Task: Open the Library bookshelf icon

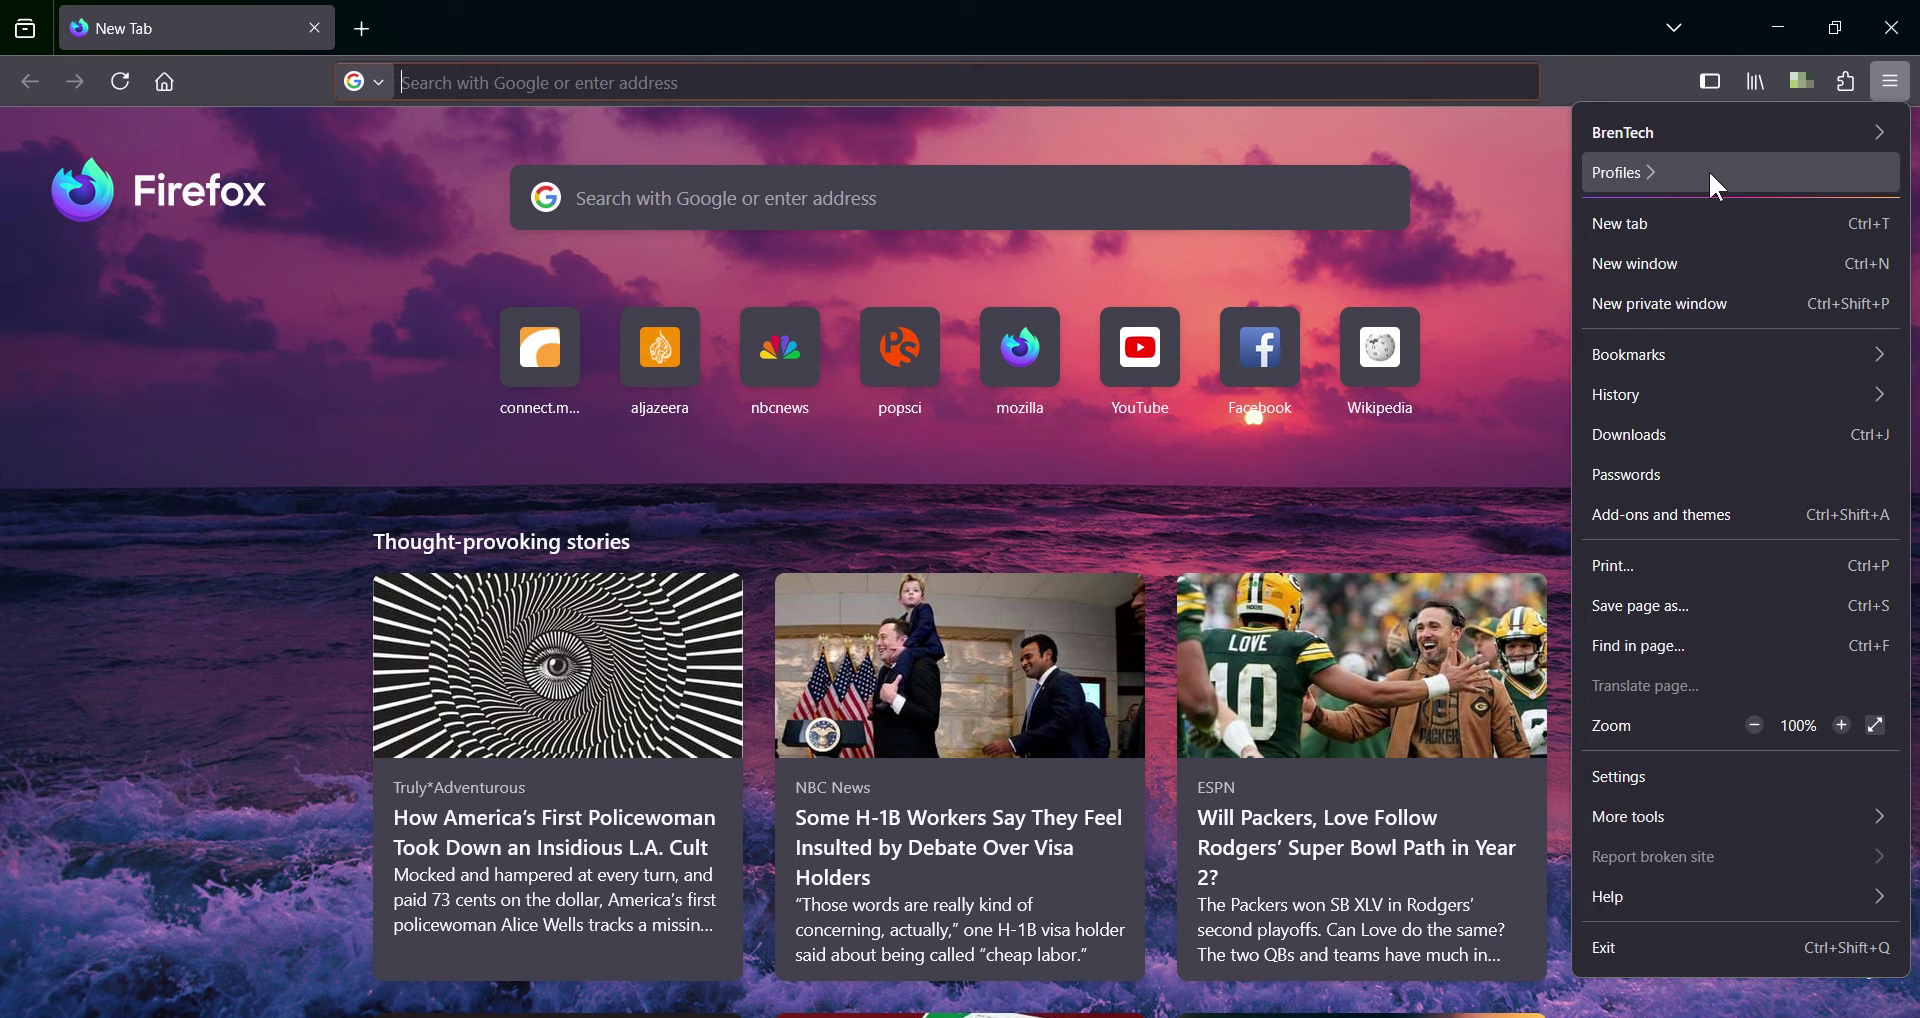Action: coord(1756,82)
